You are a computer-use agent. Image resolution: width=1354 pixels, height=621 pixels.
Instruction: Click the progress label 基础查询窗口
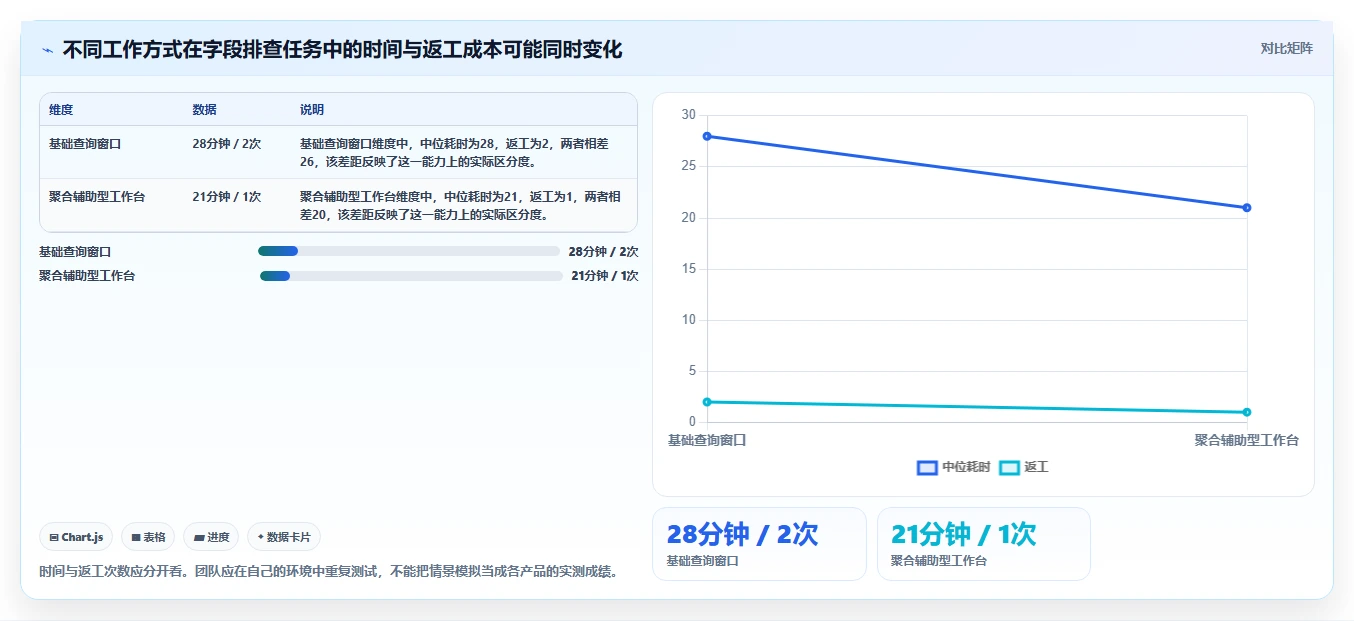75,252
